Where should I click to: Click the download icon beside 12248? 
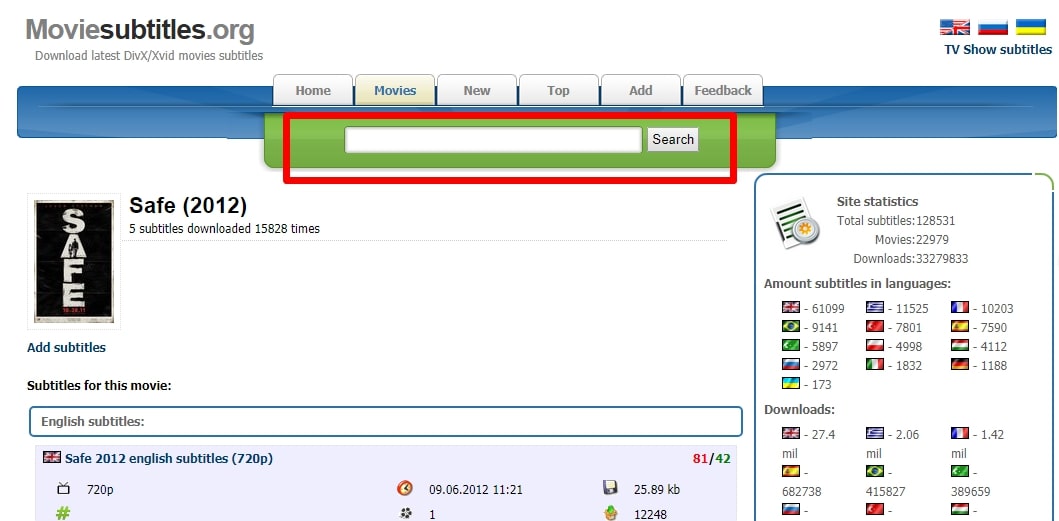pyautogui.click(x=610, y=514)
